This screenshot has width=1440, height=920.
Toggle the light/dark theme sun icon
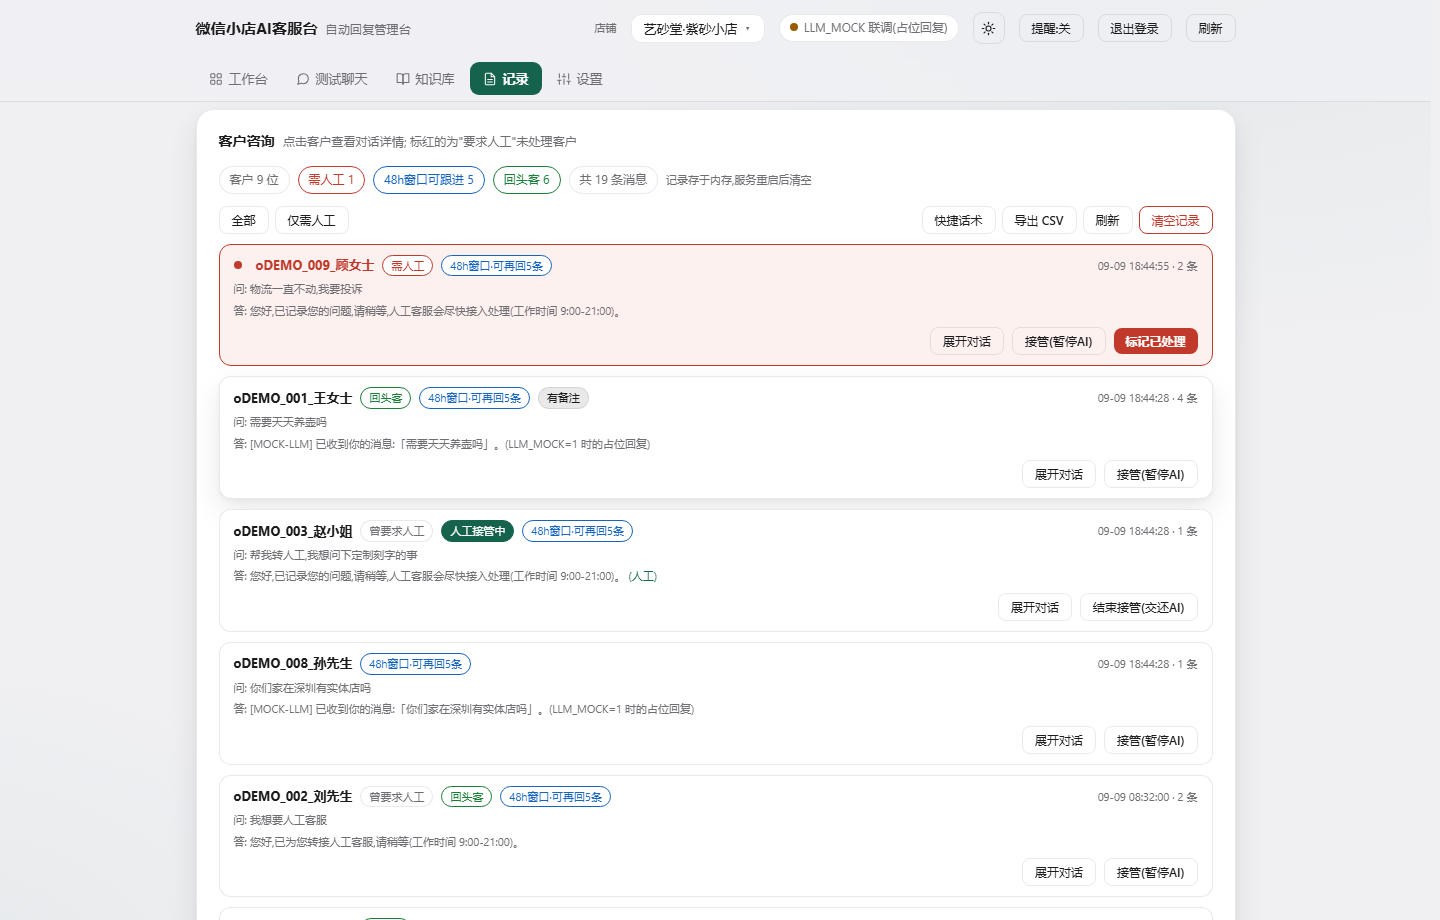click(988, 28)
